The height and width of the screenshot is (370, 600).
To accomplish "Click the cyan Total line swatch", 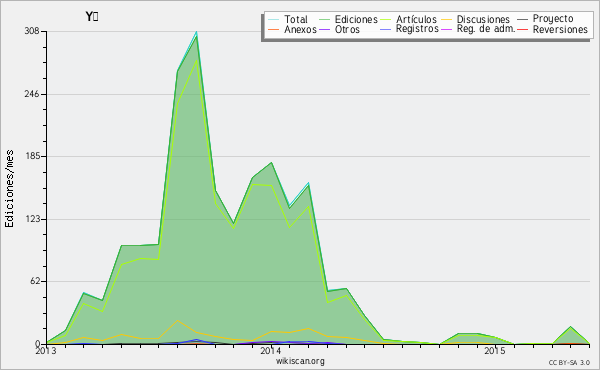I will (274, 20).
